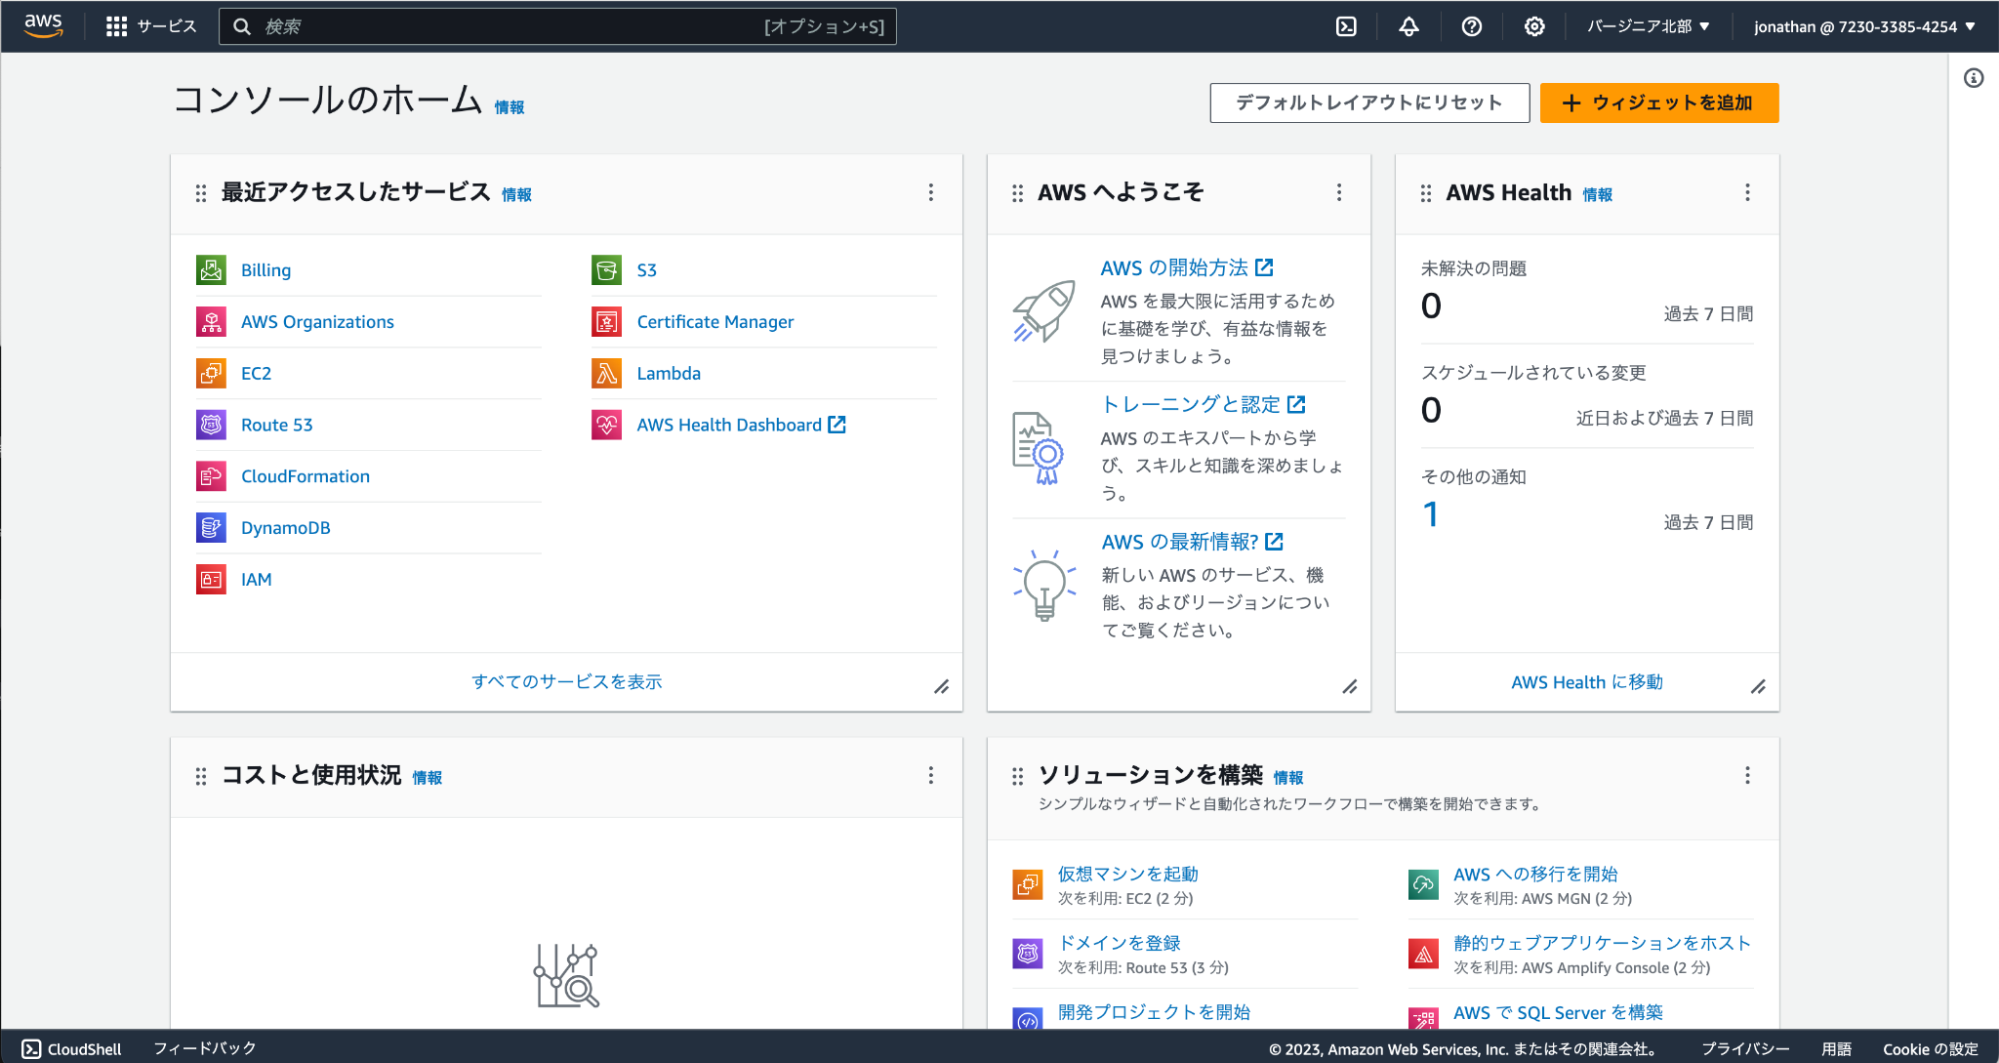Click the IAM service icon

(211, 579)
